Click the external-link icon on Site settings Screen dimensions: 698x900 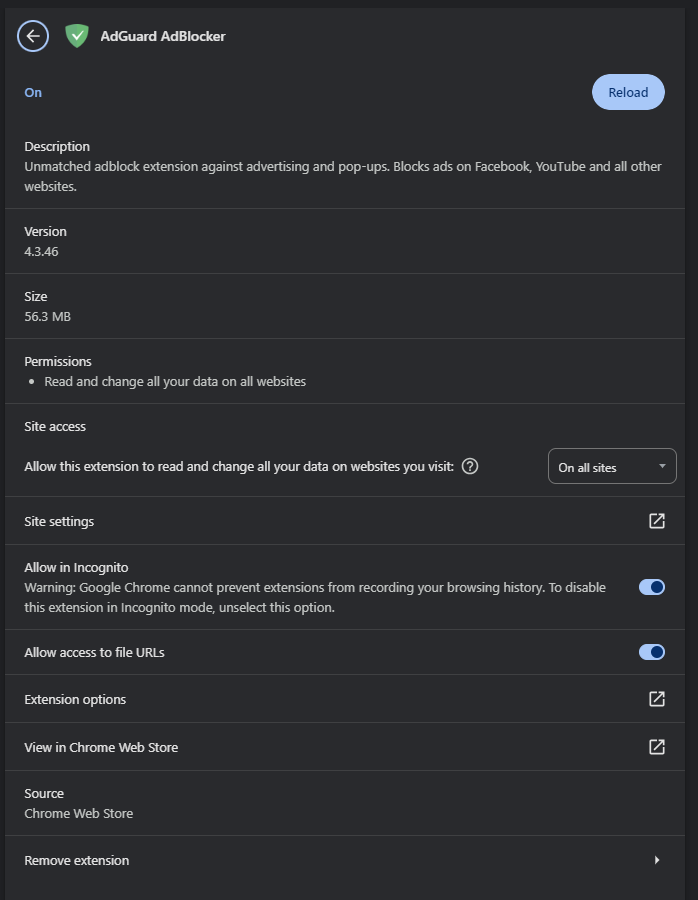[656, 521]
